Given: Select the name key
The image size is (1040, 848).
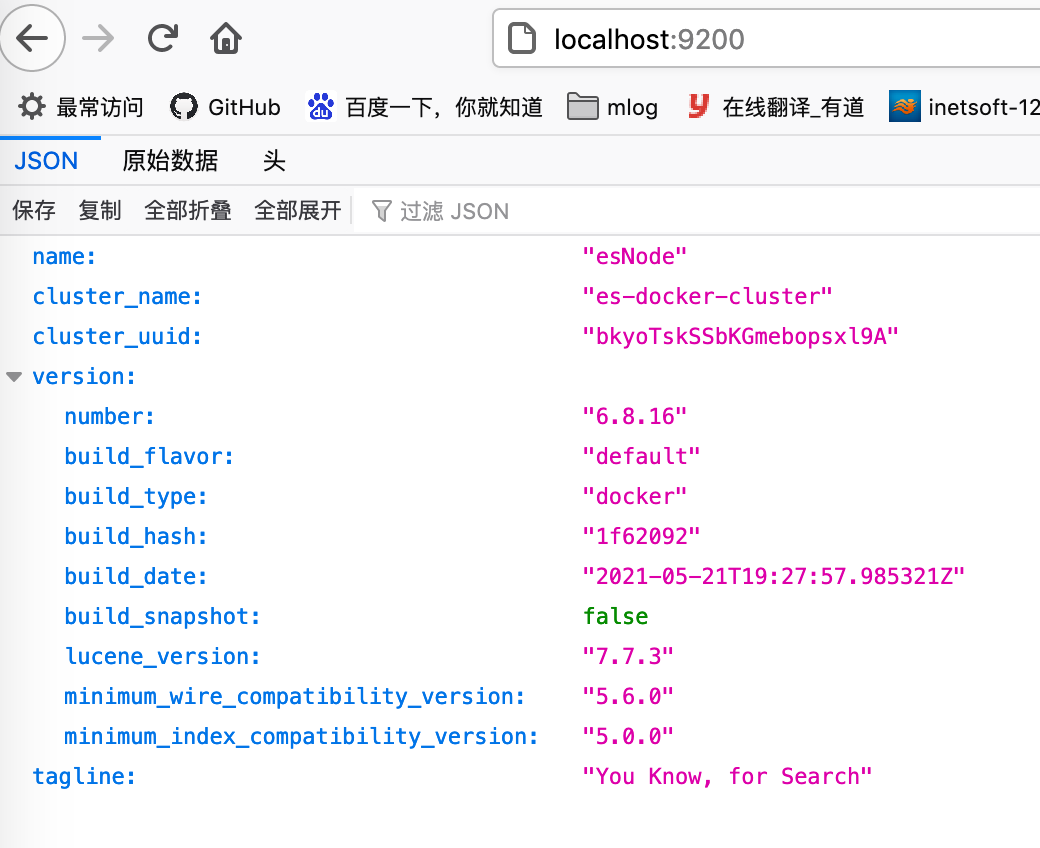Looking at the screenshot, I should [x=64, y=257].
